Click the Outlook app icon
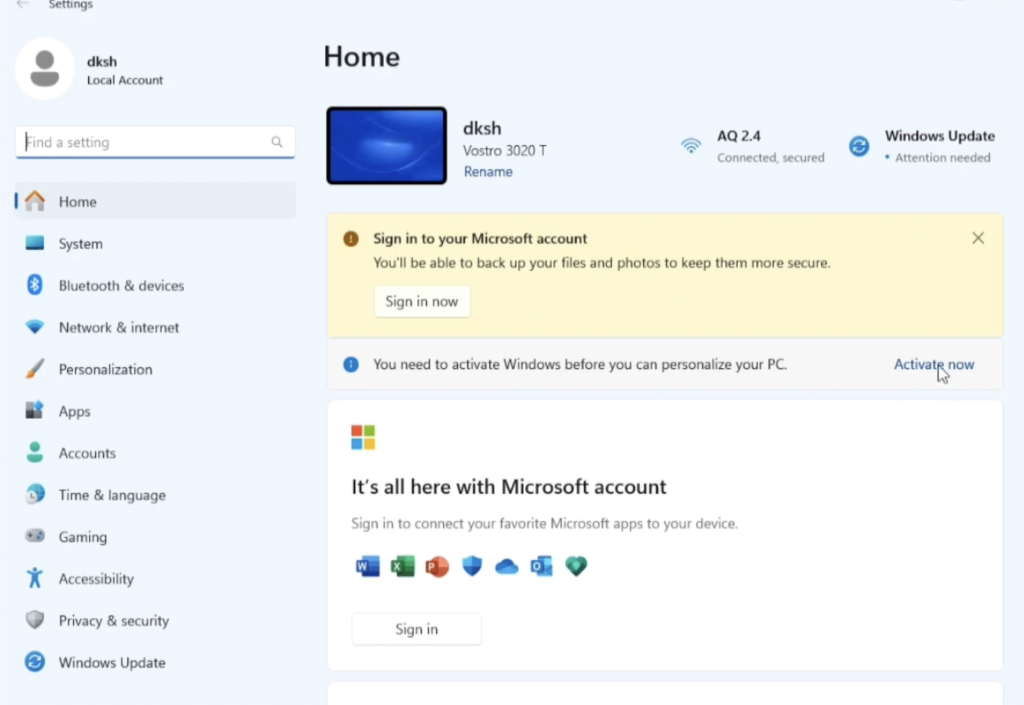Screen dimensions: 1024x705 click(541, 567)
